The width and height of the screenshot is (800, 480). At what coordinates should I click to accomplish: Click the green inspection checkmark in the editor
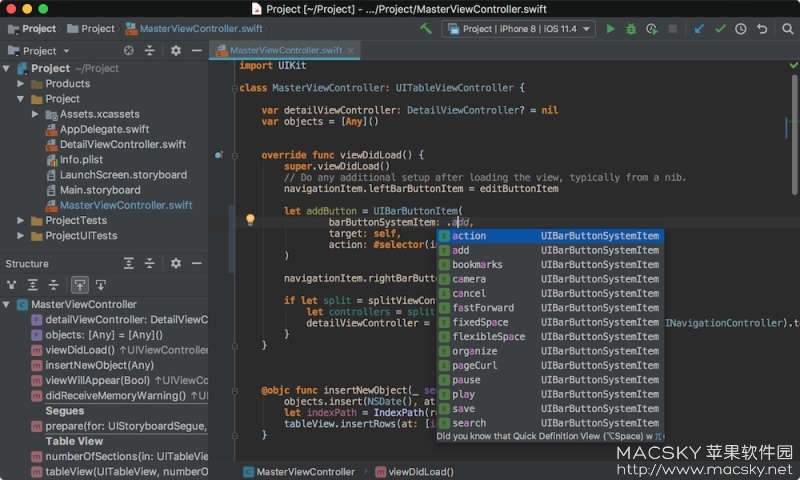(793, 65)
